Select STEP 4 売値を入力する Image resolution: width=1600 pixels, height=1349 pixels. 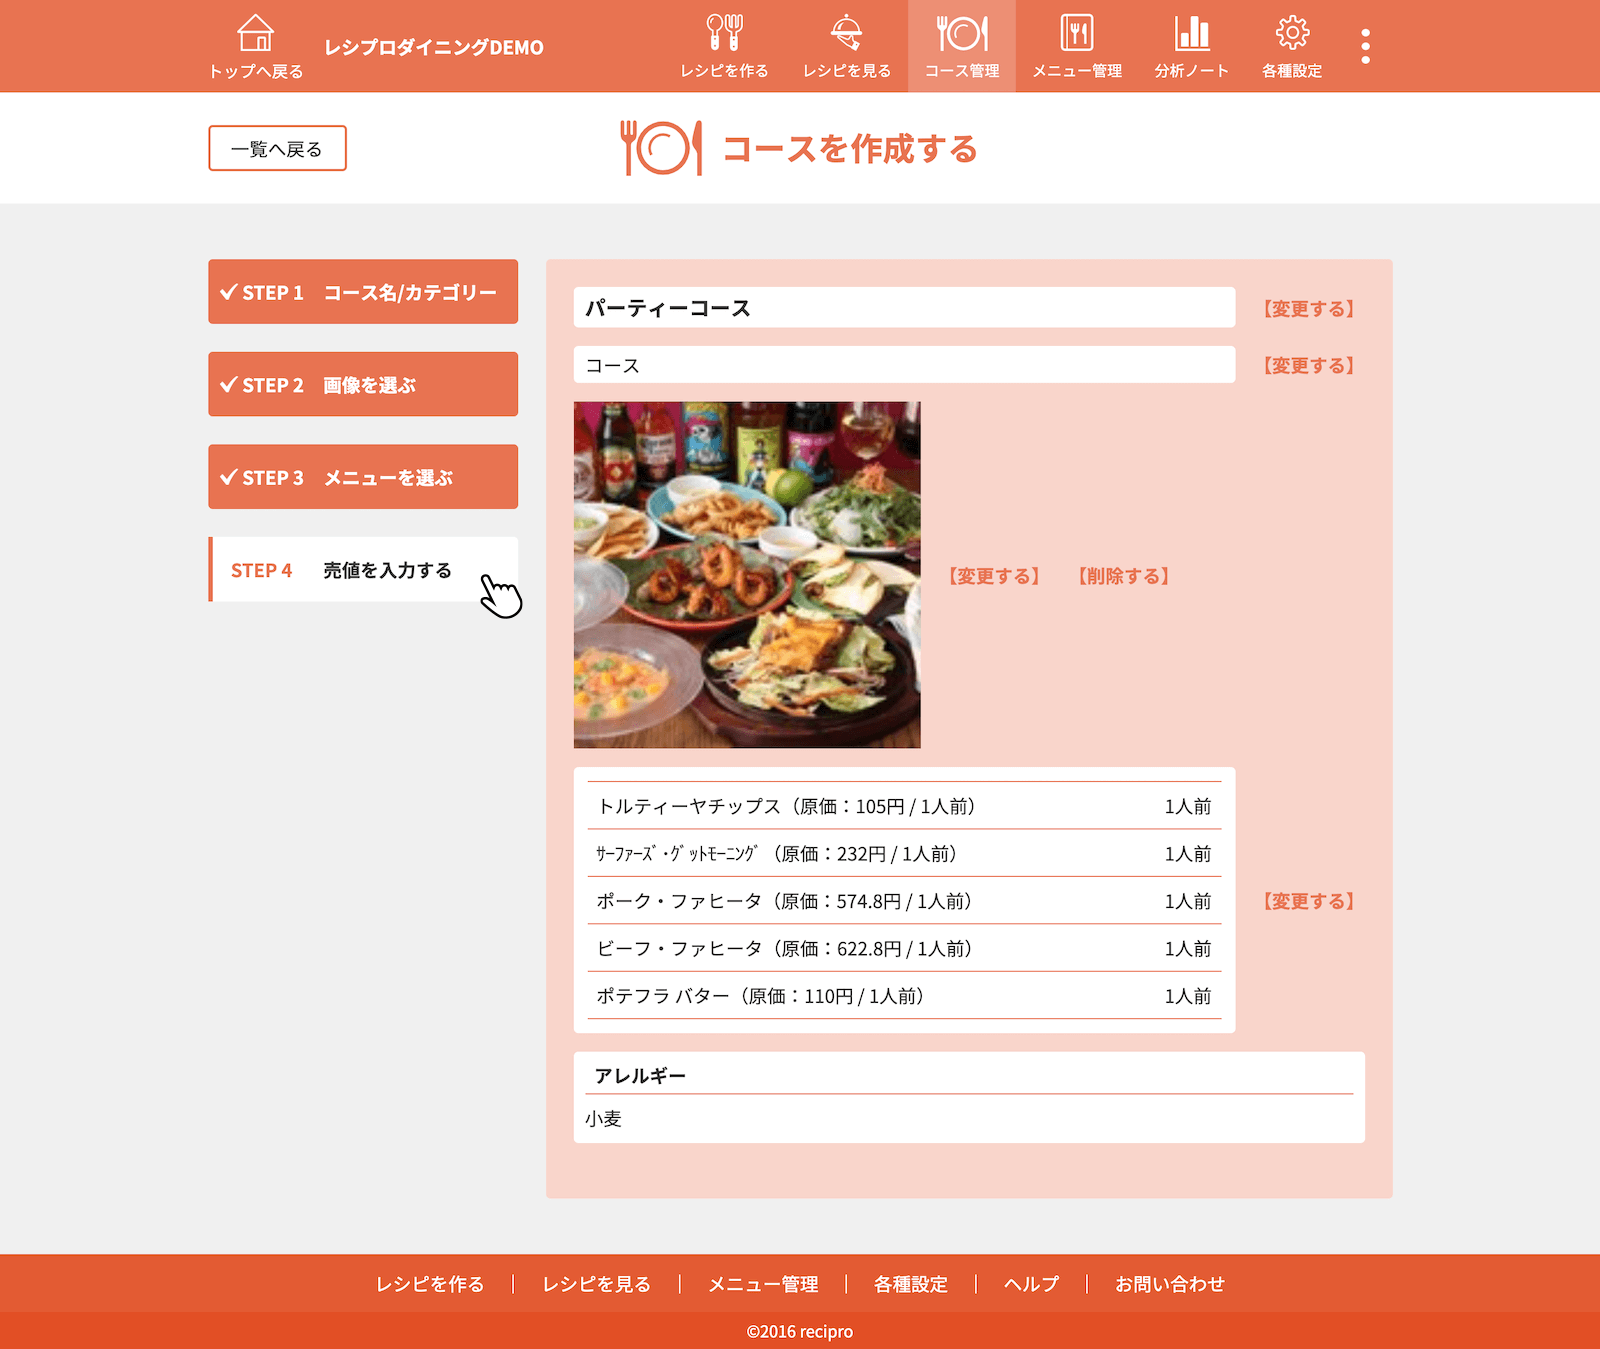coord(362,570)
